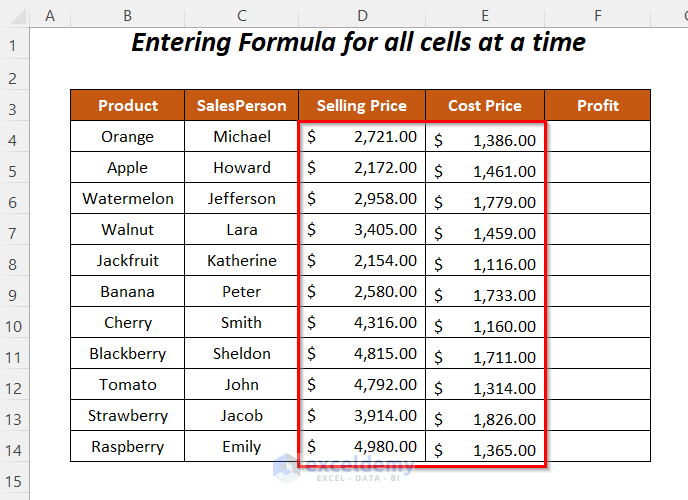Select column D header
This screenshot has height=500, width=688.
[x=362, y=15]
